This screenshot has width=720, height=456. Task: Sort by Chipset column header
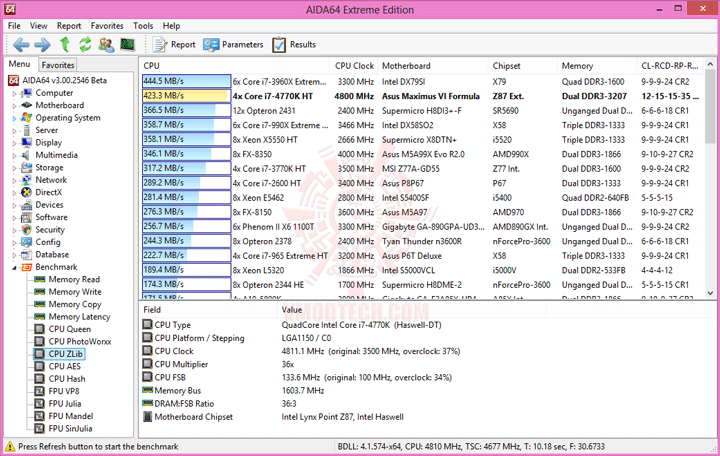523,66
